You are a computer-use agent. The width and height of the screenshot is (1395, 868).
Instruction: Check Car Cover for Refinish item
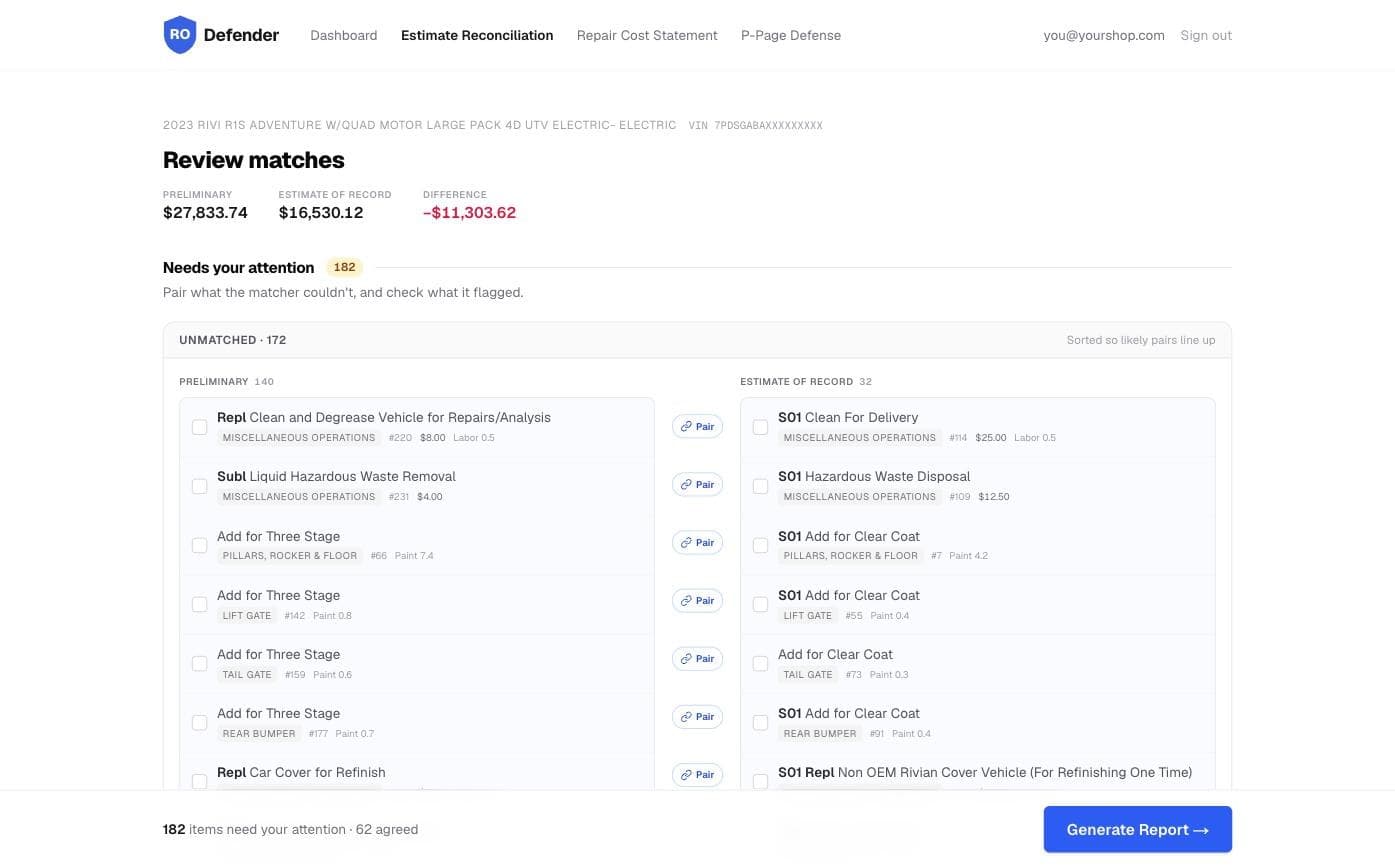(x=200, y=781)
